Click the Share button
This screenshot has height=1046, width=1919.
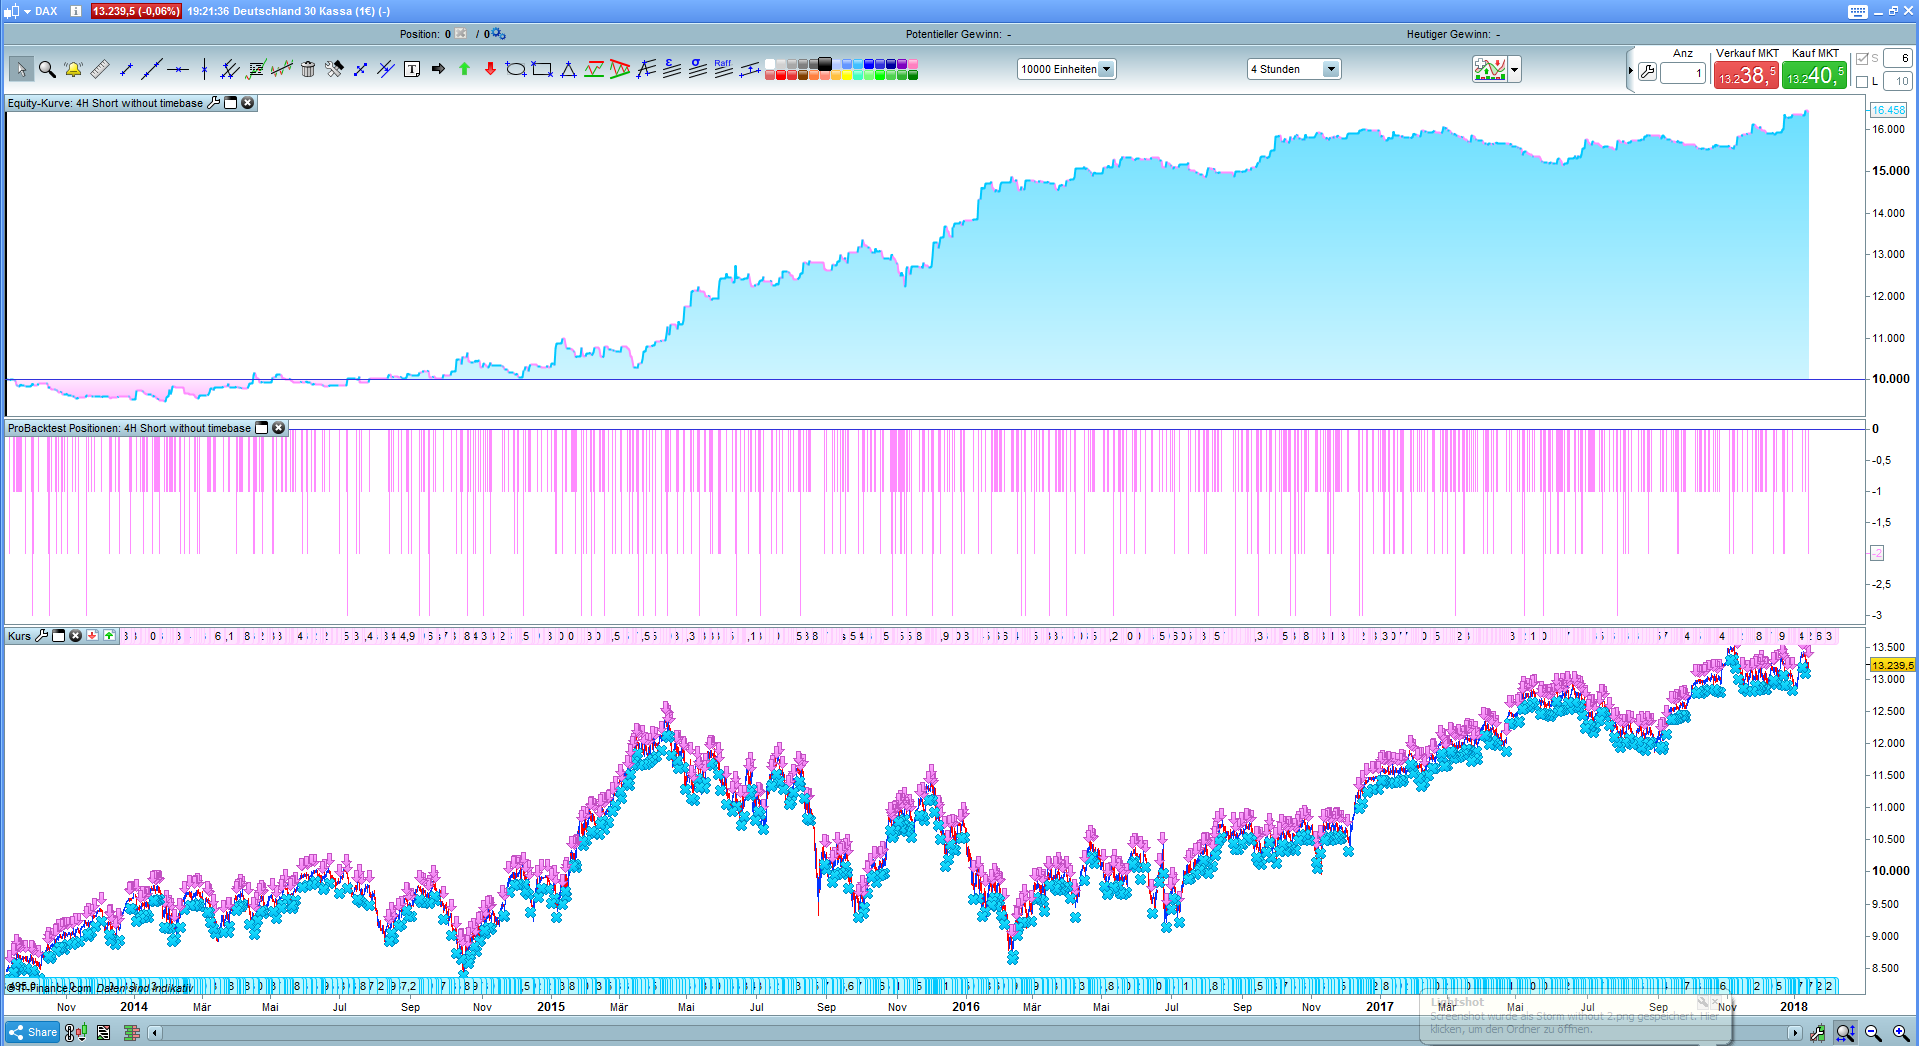[33, 1032]
